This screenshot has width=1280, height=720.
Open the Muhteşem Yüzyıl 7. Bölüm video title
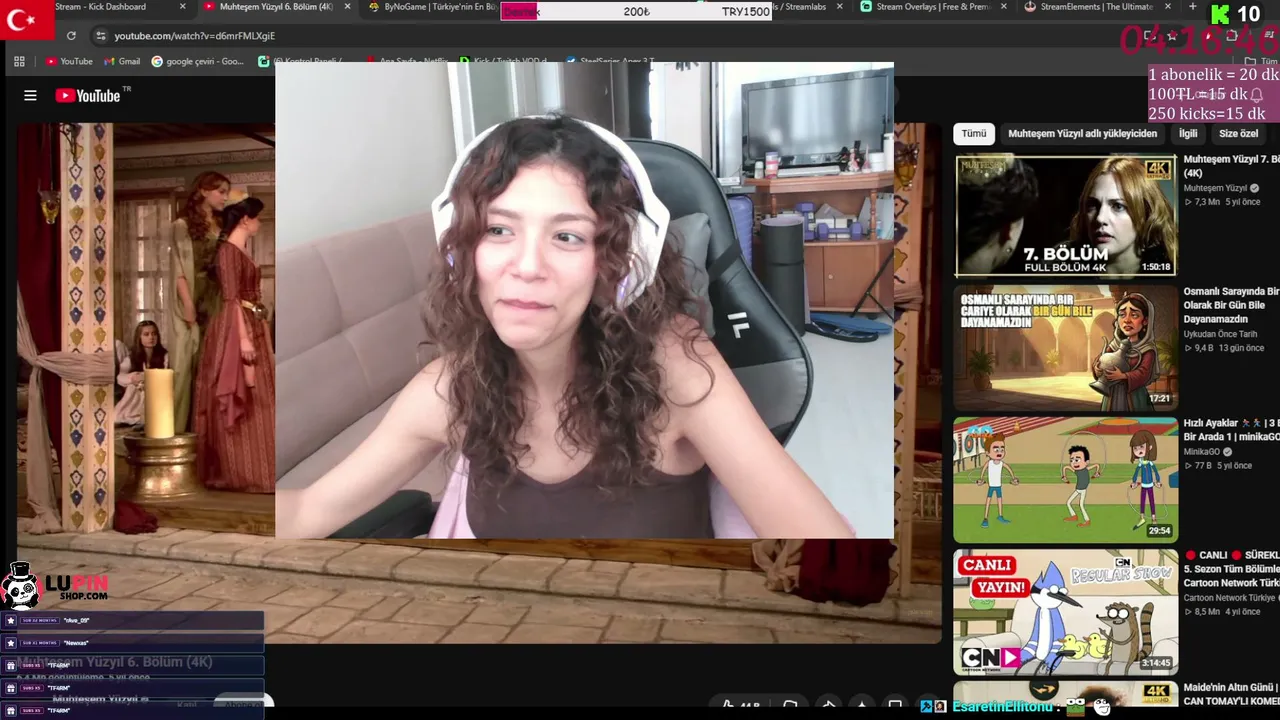coord(1232,166)
